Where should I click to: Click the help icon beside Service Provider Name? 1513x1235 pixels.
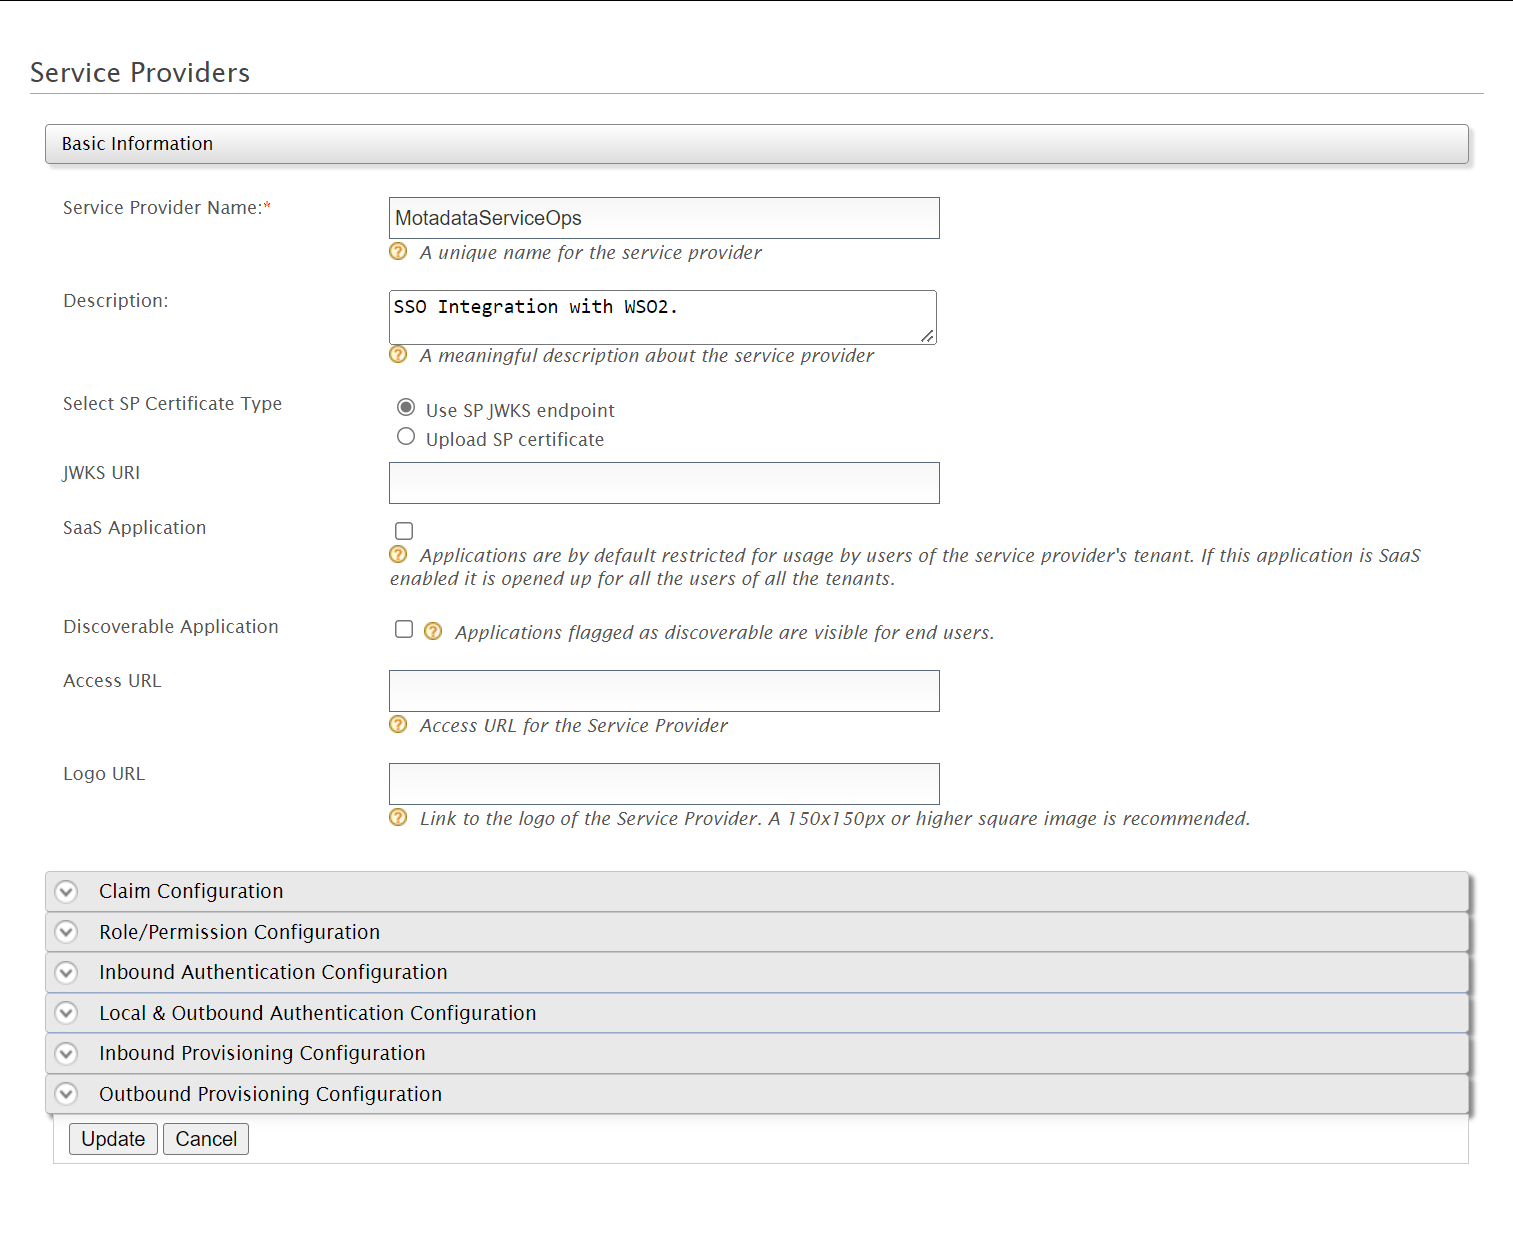pos(398,252)
